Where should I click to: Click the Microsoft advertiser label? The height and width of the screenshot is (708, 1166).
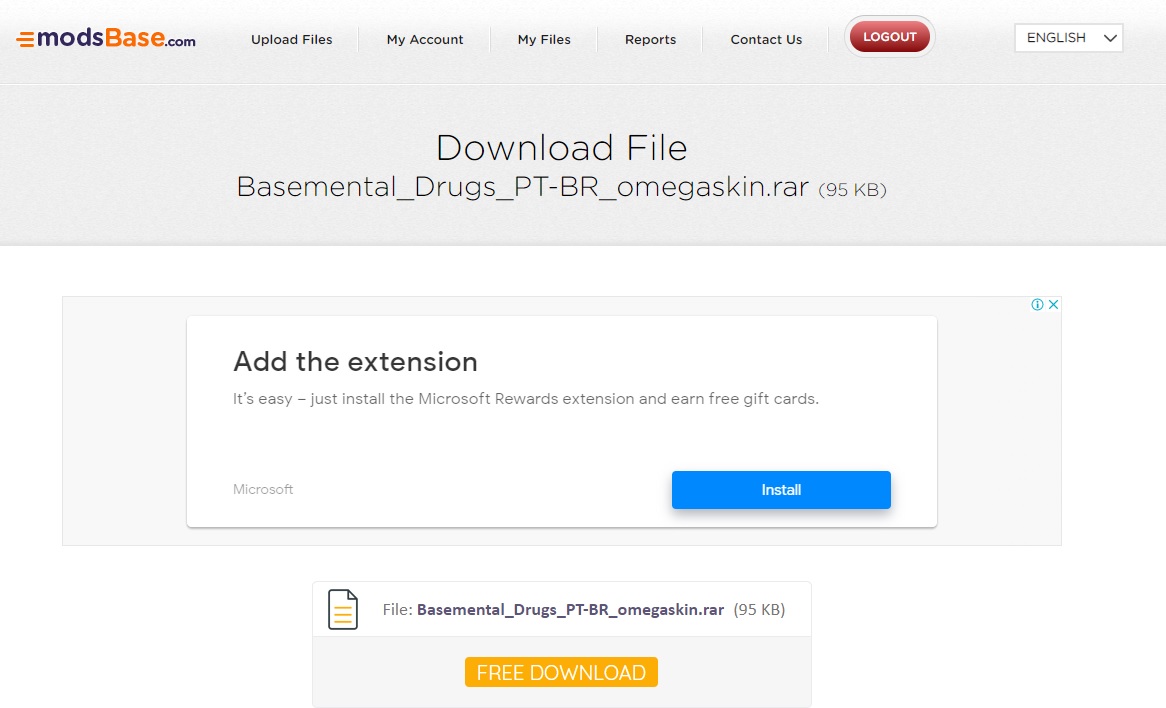[x=263, y=489]
